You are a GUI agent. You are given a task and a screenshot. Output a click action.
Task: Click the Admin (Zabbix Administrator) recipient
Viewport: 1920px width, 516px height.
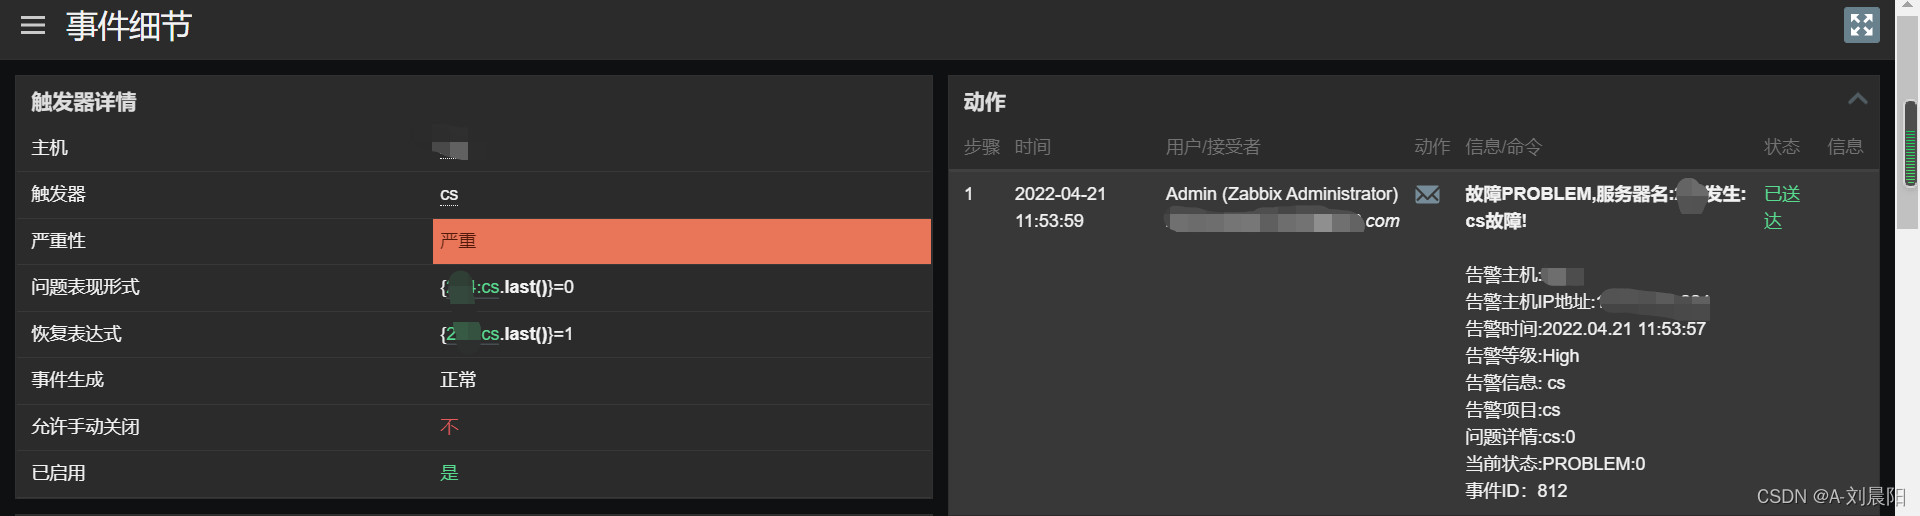point(1281,194)
